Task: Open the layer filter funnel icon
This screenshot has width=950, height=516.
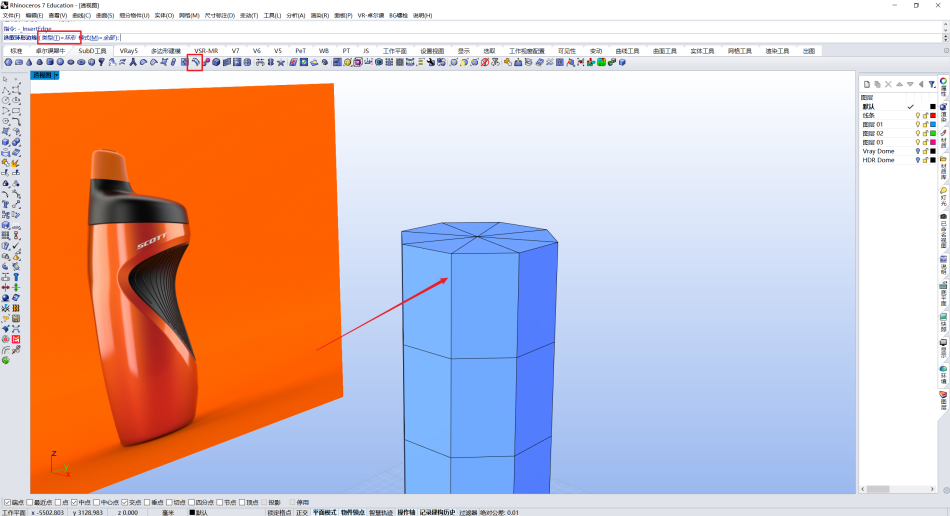Action: tap(932, 85)
